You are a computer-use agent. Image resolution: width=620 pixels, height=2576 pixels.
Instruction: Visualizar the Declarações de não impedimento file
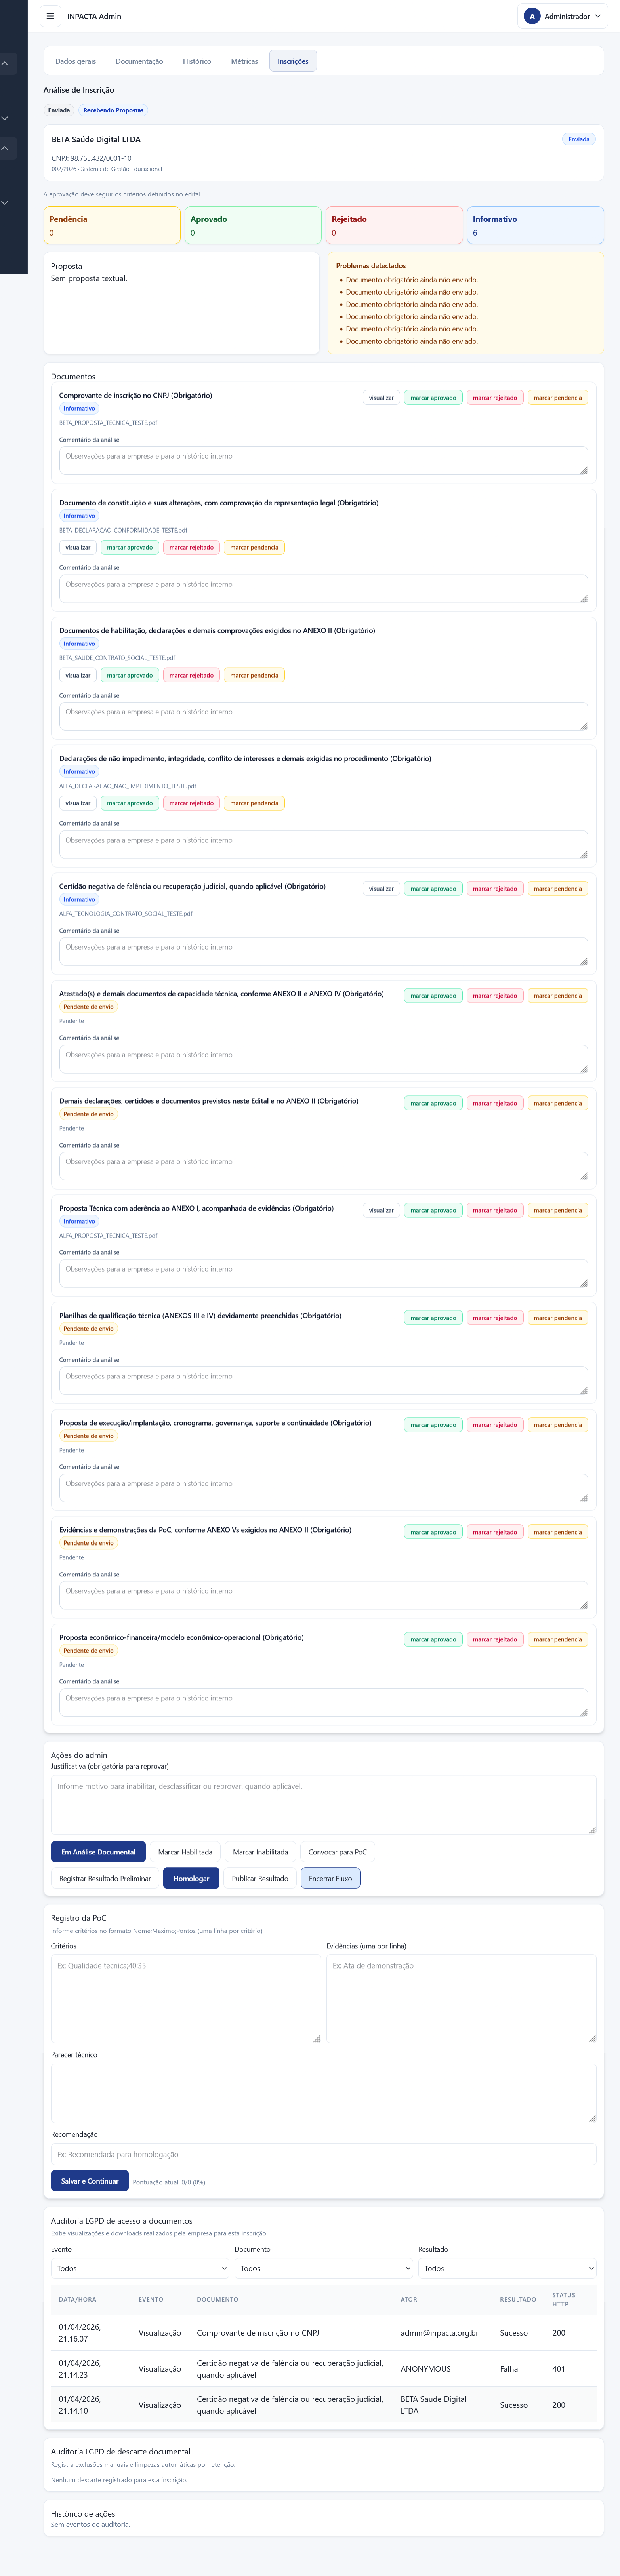click(78, 803)
